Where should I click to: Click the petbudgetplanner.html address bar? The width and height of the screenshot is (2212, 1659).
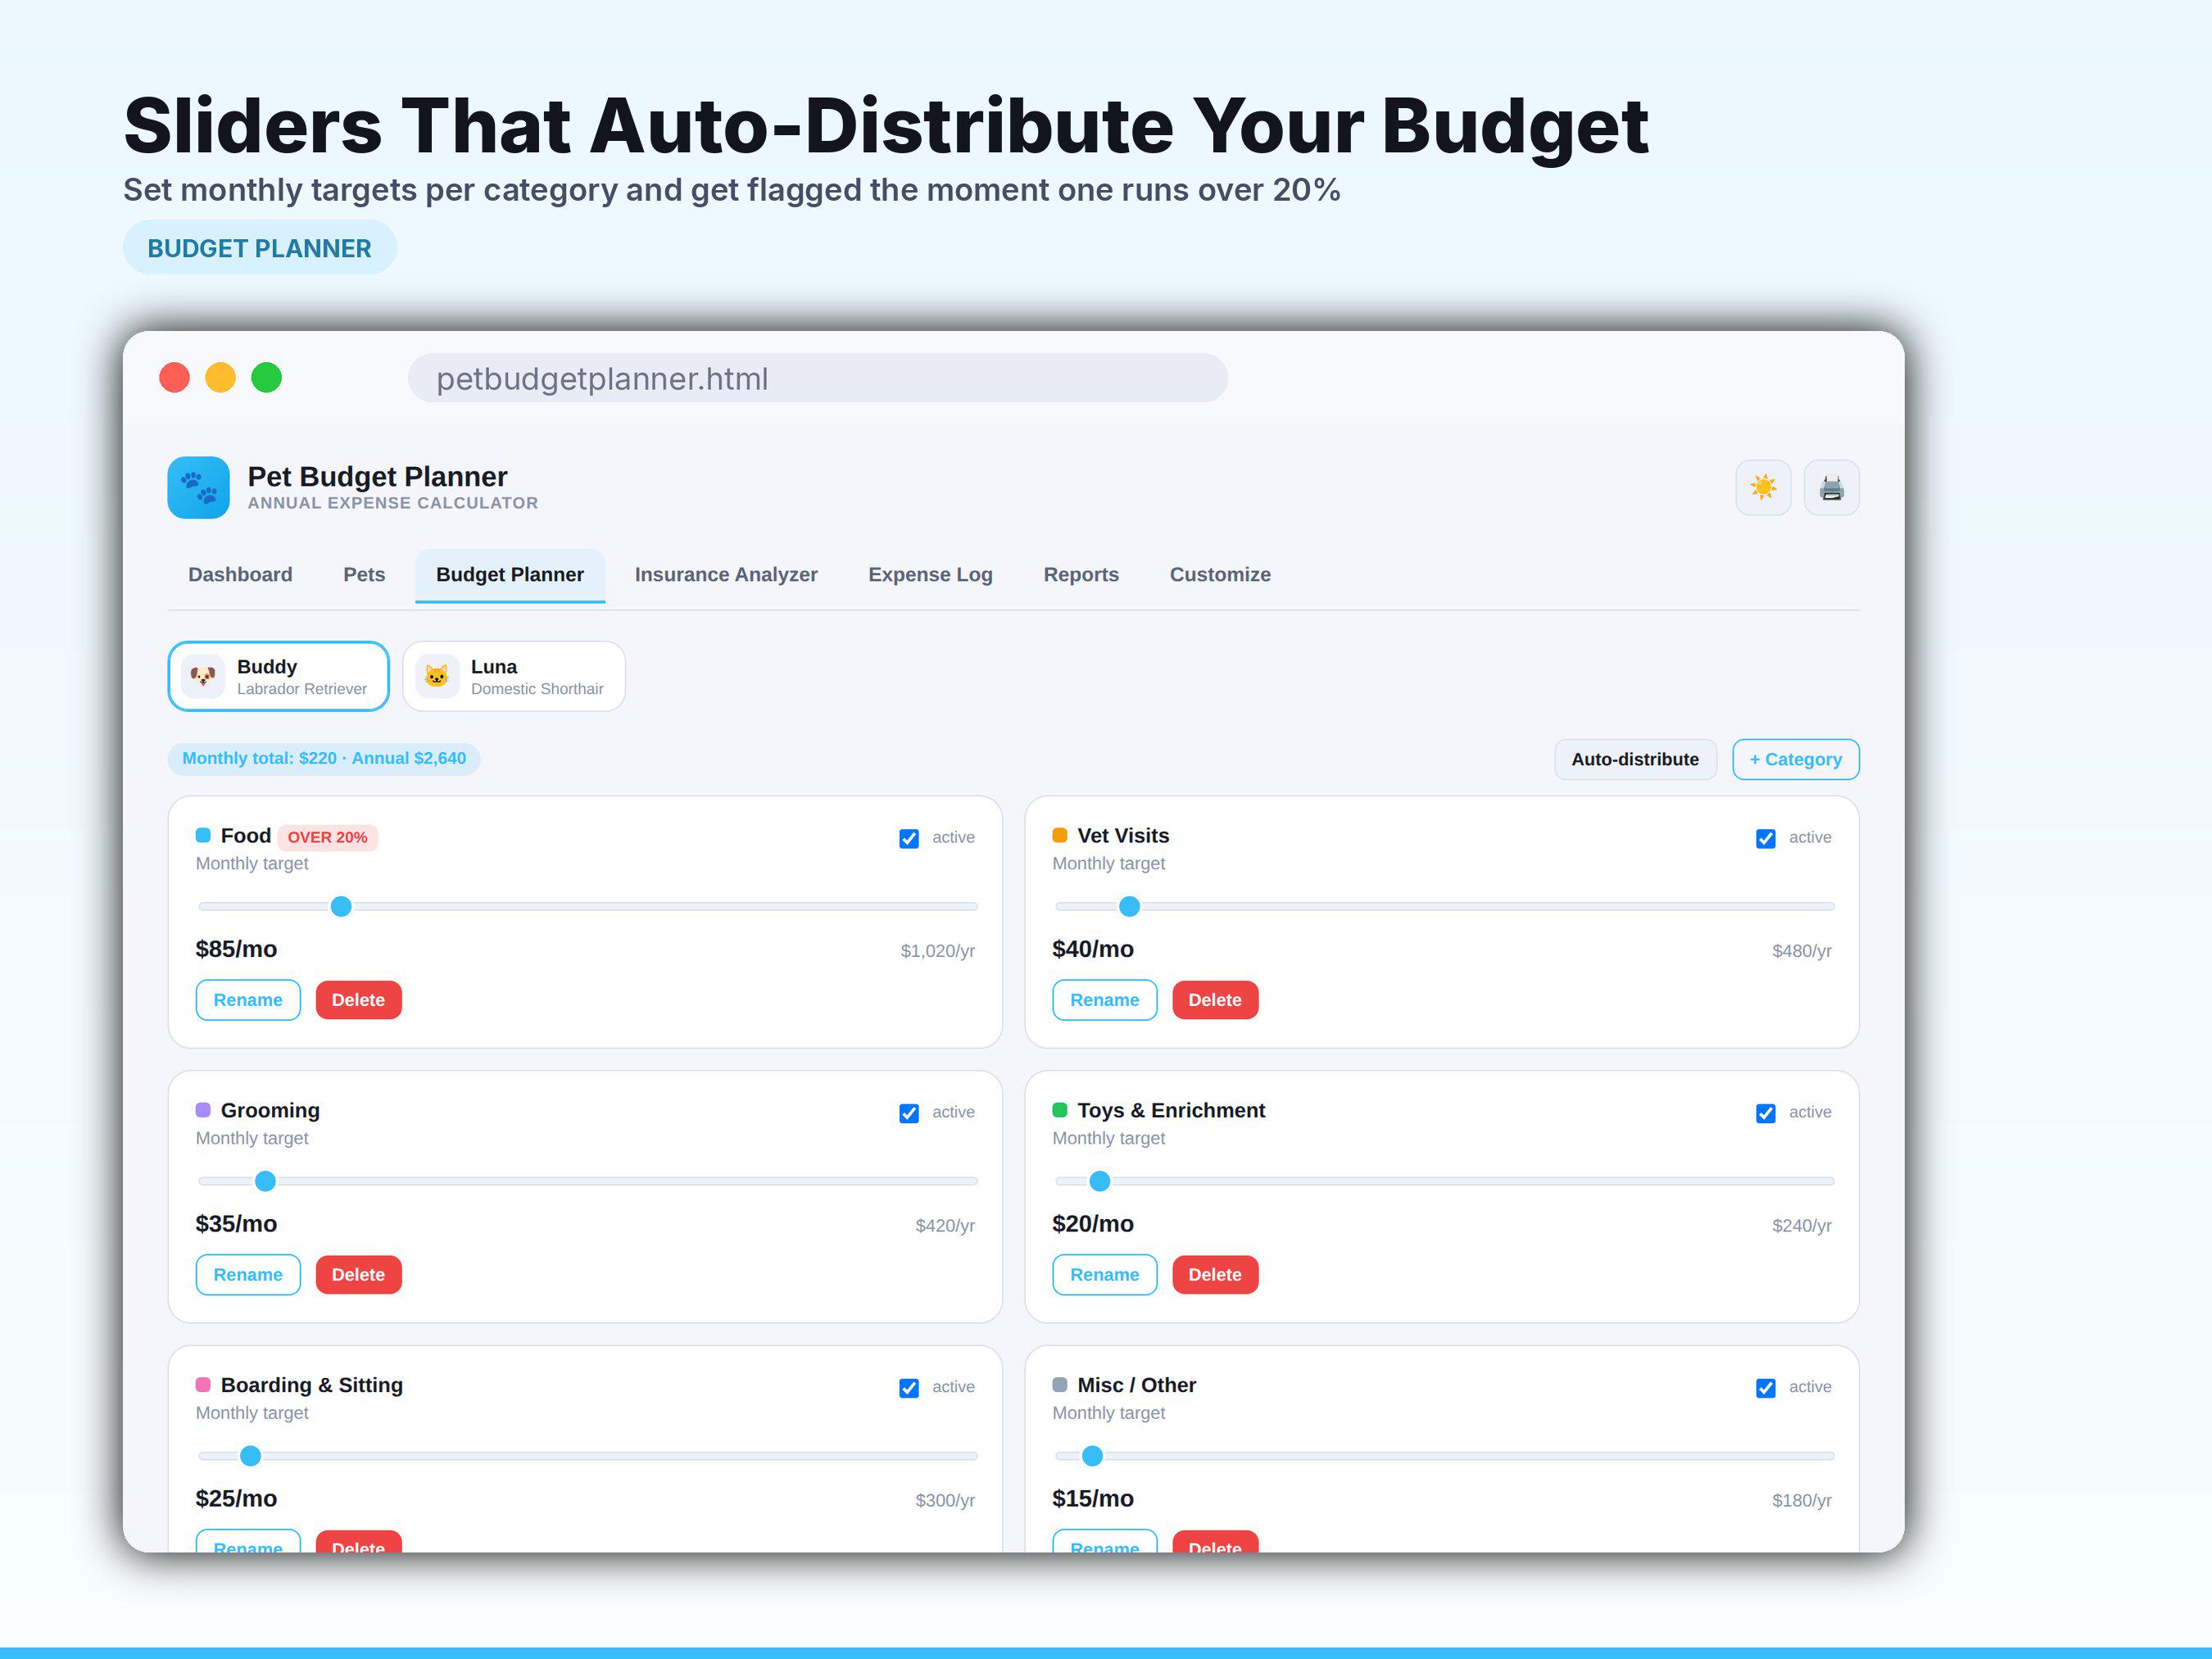817,378
